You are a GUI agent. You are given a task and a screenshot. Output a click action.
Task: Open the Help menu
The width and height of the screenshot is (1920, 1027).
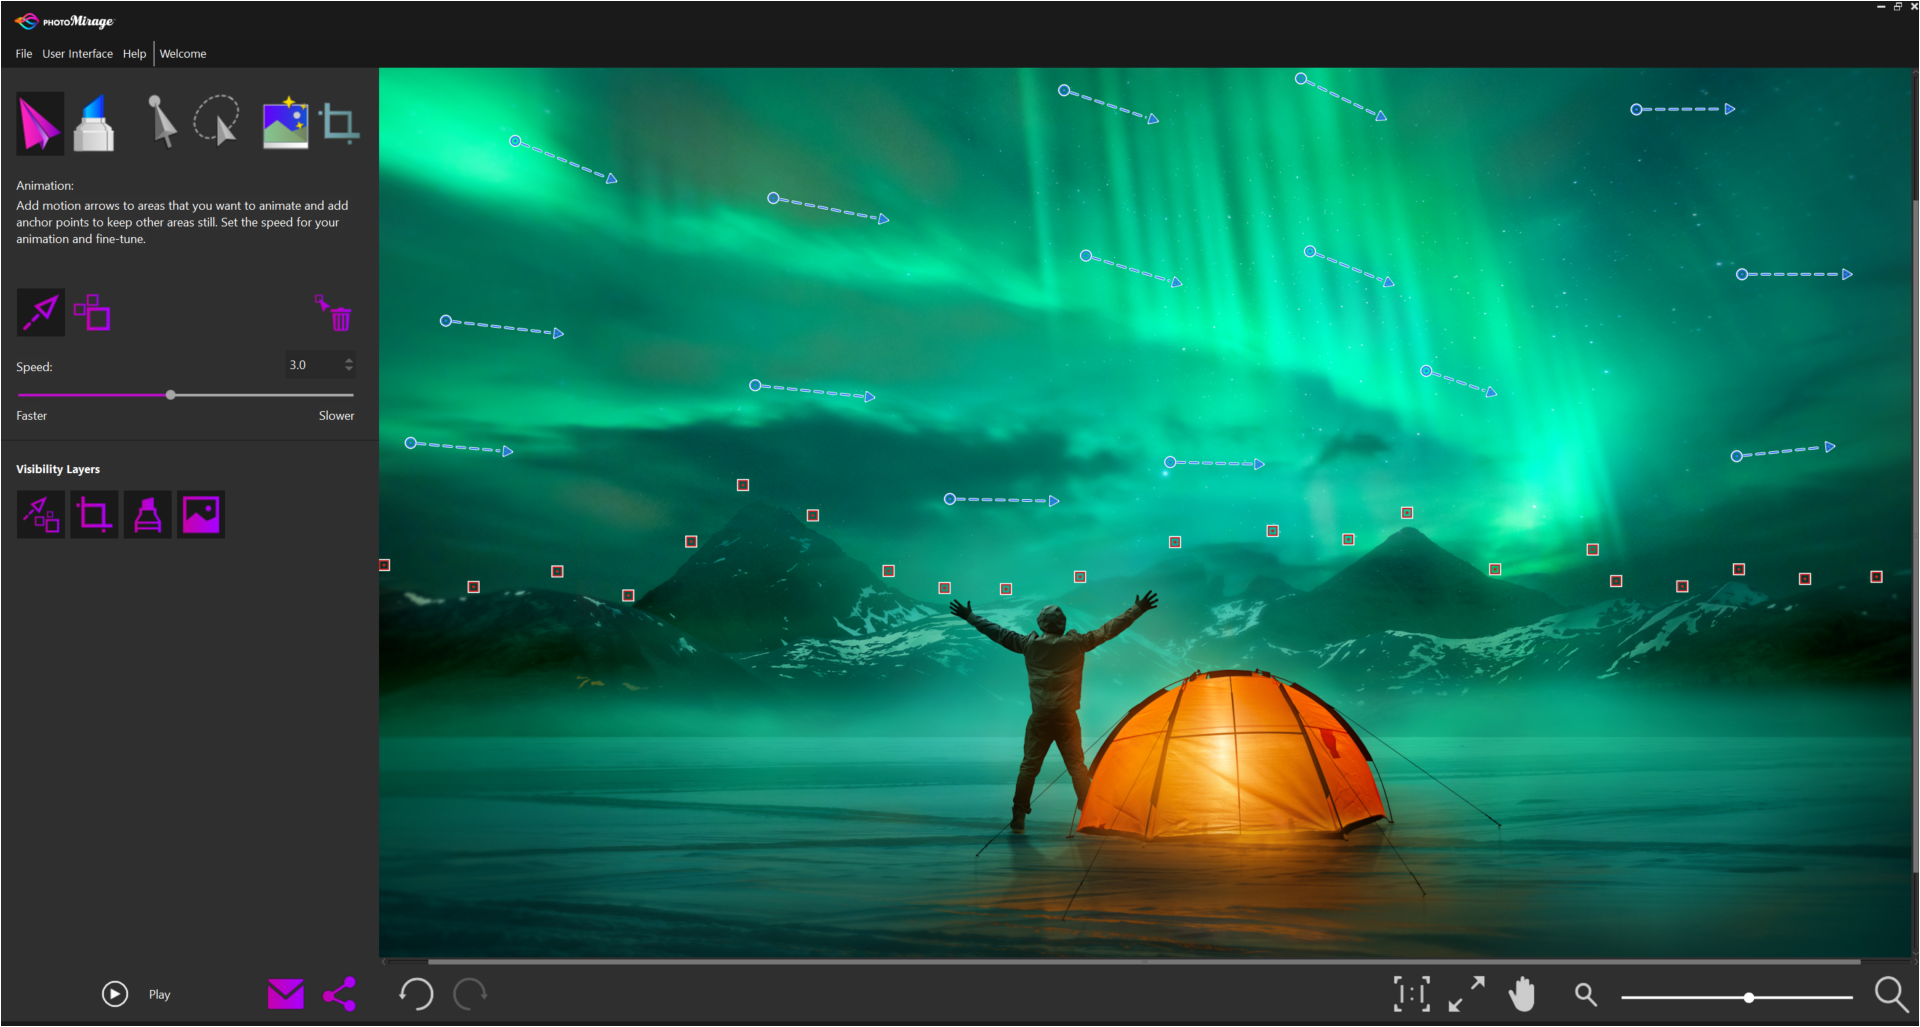pyautogui.click(x=134, y=54)
